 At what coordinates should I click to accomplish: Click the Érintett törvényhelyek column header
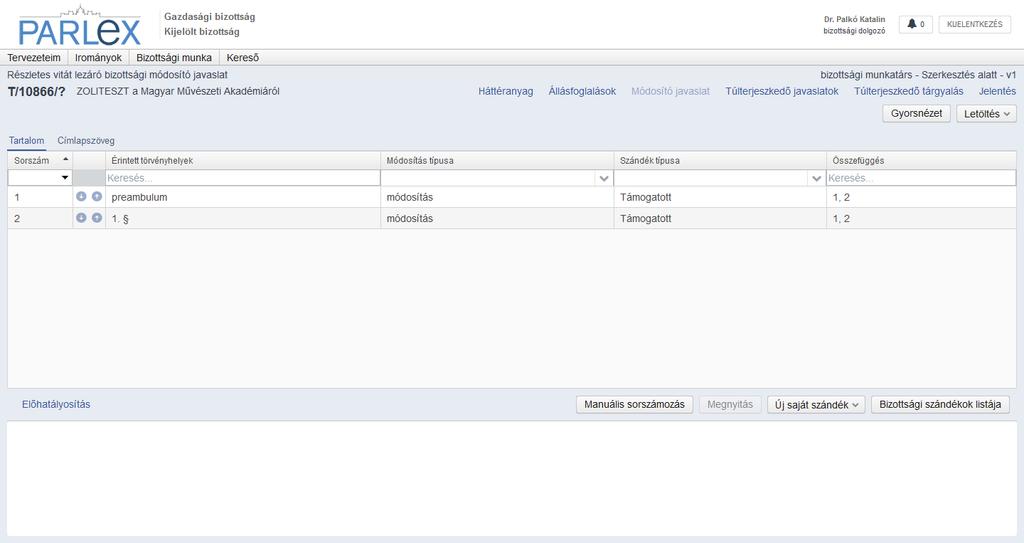(x=242, y=160)
